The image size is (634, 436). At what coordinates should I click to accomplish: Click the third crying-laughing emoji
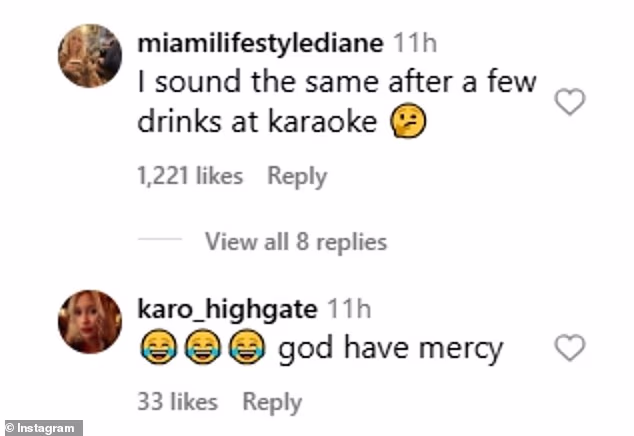[x=243, y=349]
